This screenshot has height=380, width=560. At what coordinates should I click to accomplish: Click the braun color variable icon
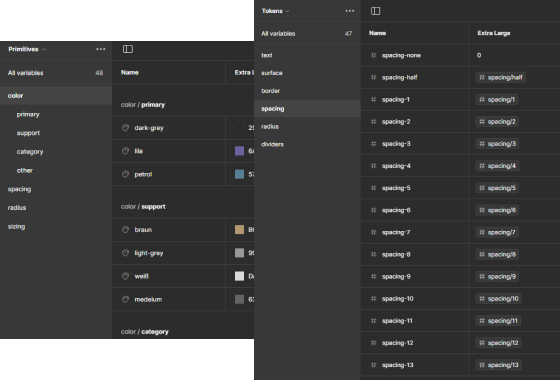pos(125,230)
